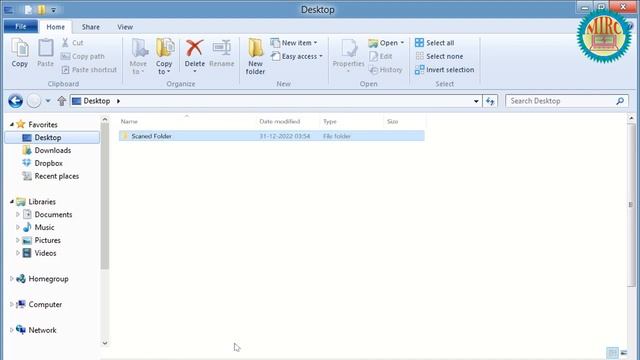Image resolution: width=640 pixels, height=360 pixels.
Task: Click Select none
Action: (x=439, y=56)
